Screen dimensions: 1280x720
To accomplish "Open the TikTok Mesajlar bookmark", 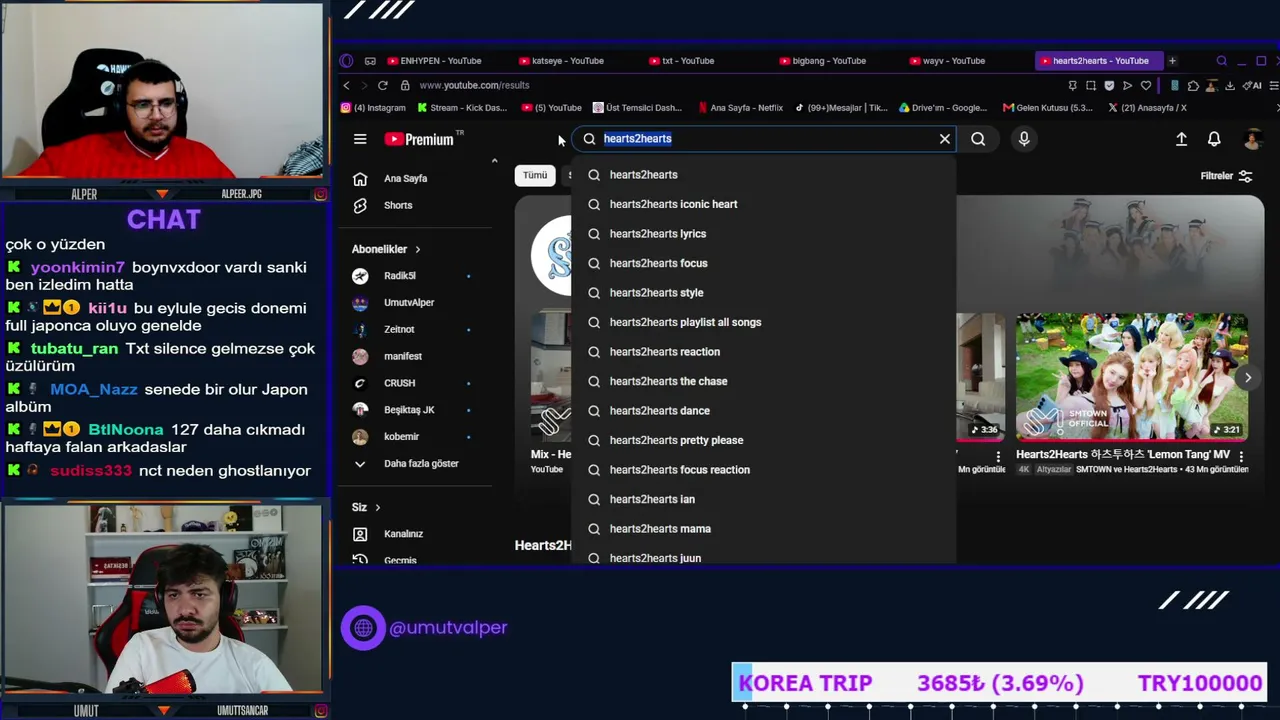I will 841,108.
